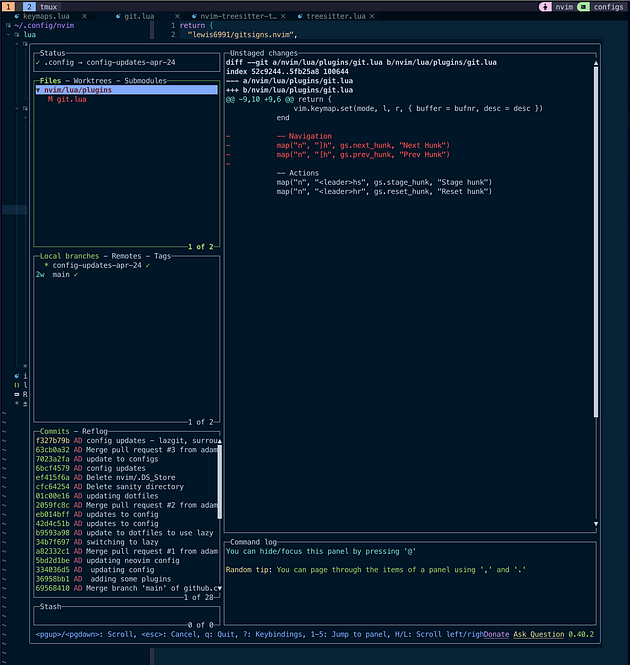The width and height of the screenshot is (630, 665).
Task: Select commit a82332c1 Merge pull request #1
Action: click(x=126, y=552)
